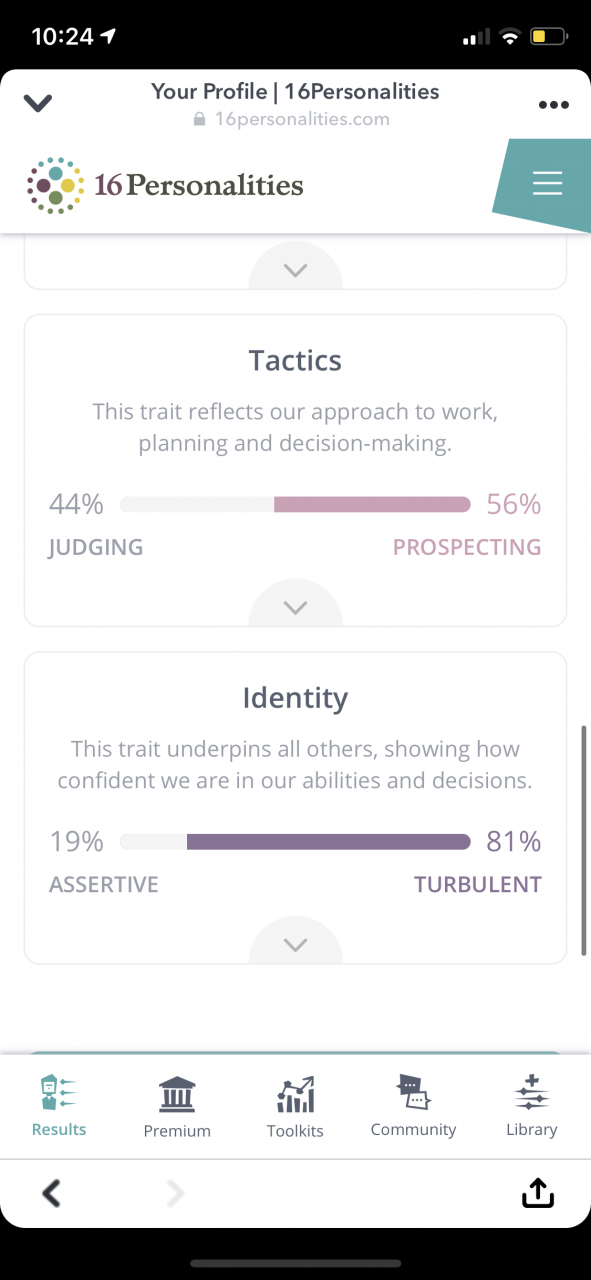Expand the Identity card chevron
The width and height of the screenshot is (591, 1280).
(x=295, y=943)
